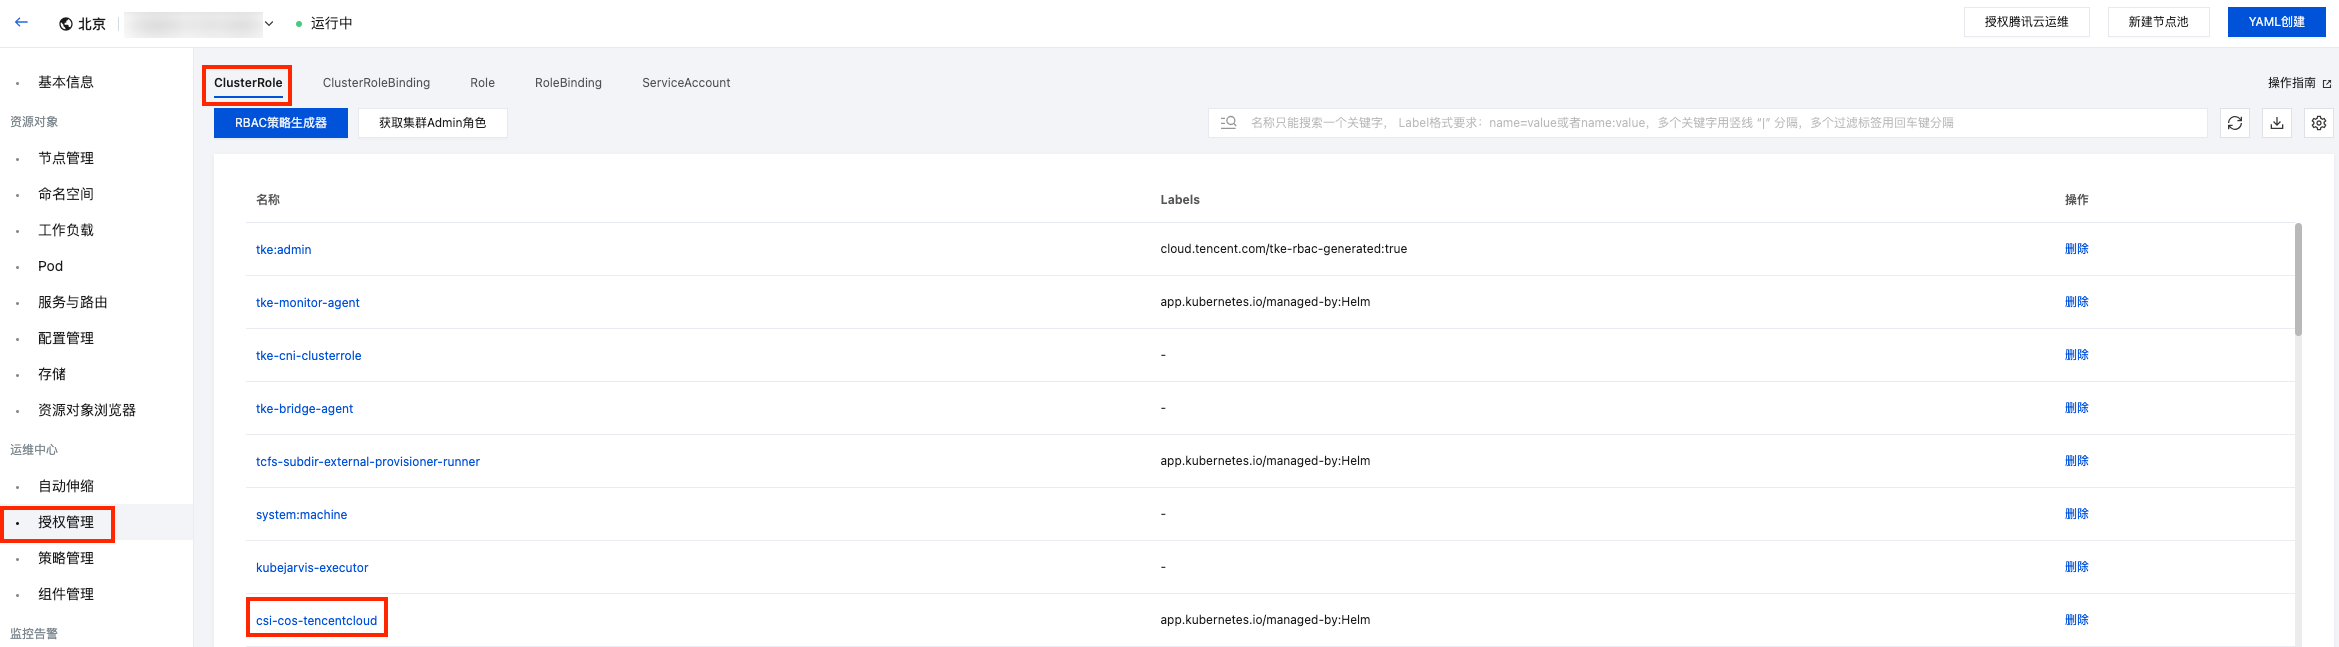
Task: Delete tke-bridge-agent via 删除
Action: click(2076, 408)
